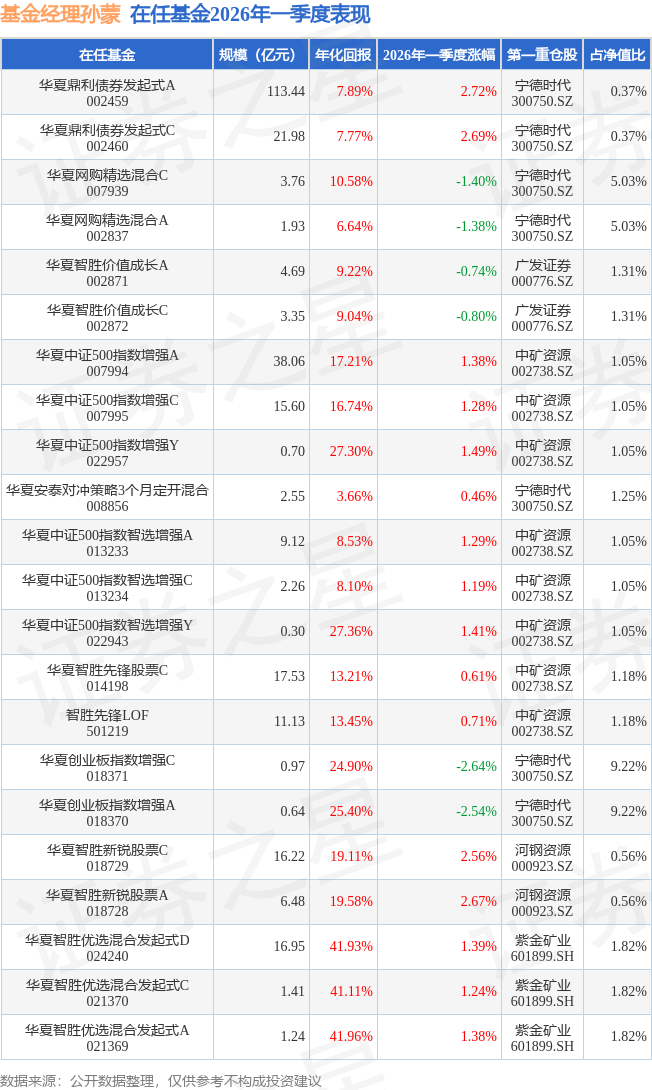Open fund 华夏中证500指数增强Y 022957
This screenshot has width=652, height=1090.
pos(107,452)
